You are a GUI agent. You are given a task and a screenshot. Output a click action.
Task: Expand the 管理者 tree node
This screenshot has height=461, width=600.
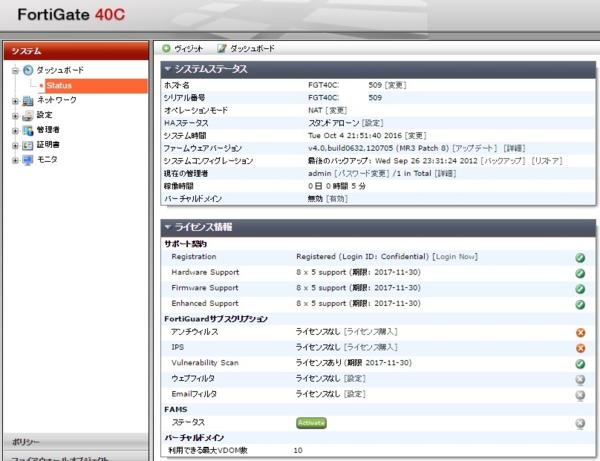tap(15, 131)
